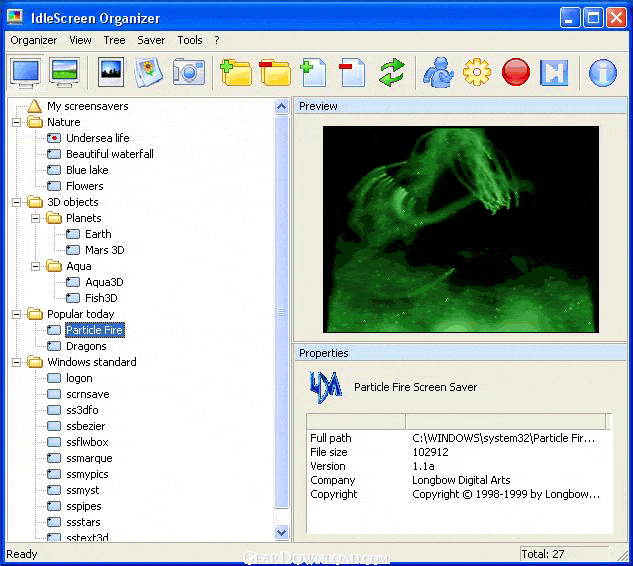Click the red circle toolbar icon

click(x=516, y=72)
